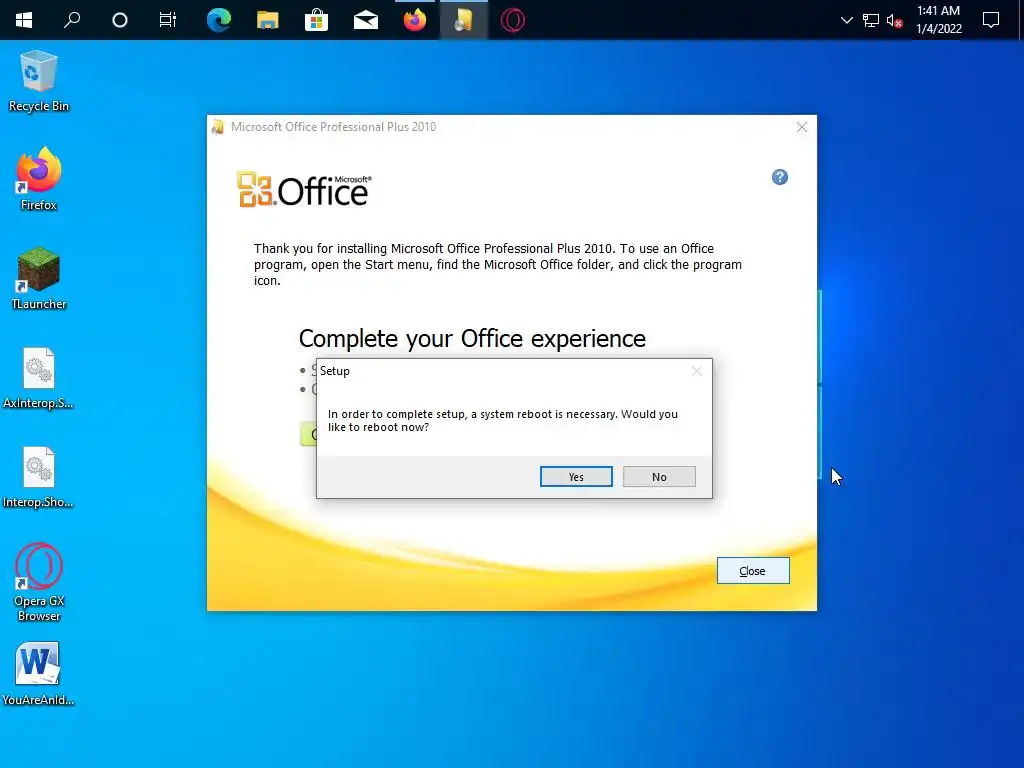Open the Windows Start menu
The image size is (1024, 768).
pyautogui.click(x=24, y=20)
